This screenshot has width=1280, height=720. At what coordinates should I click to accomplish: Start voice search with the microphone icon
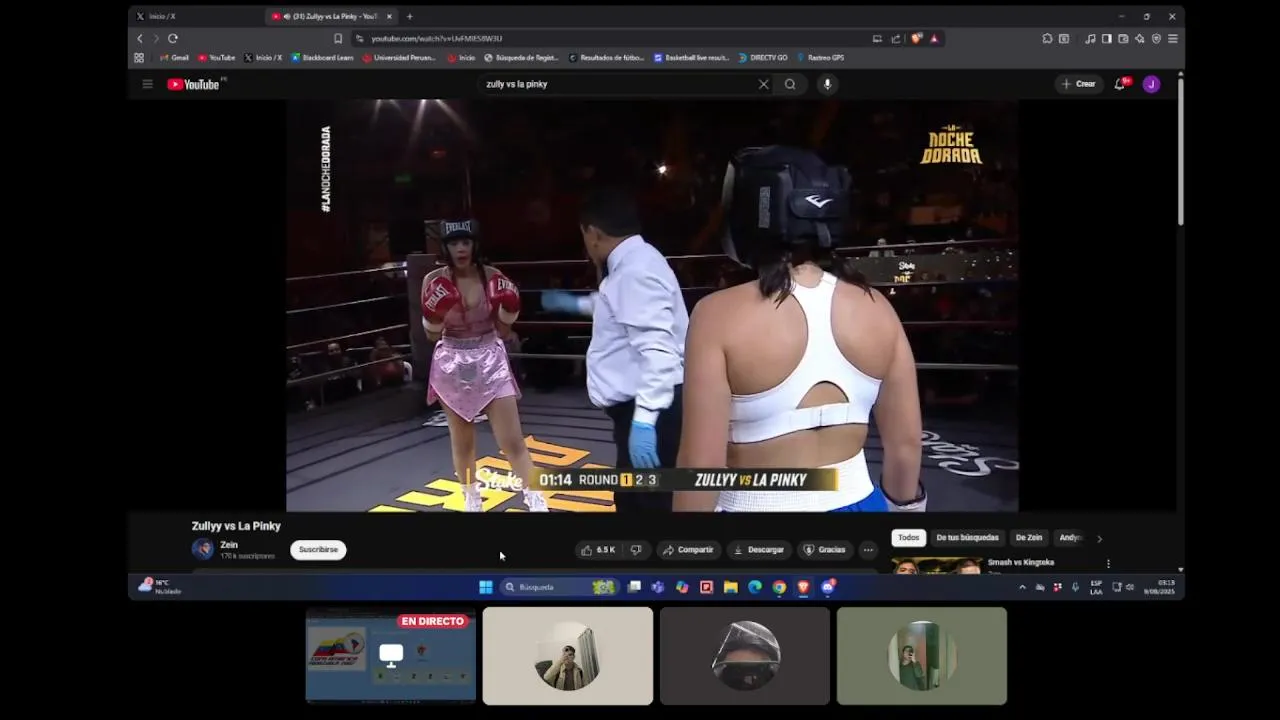(827, 84)
